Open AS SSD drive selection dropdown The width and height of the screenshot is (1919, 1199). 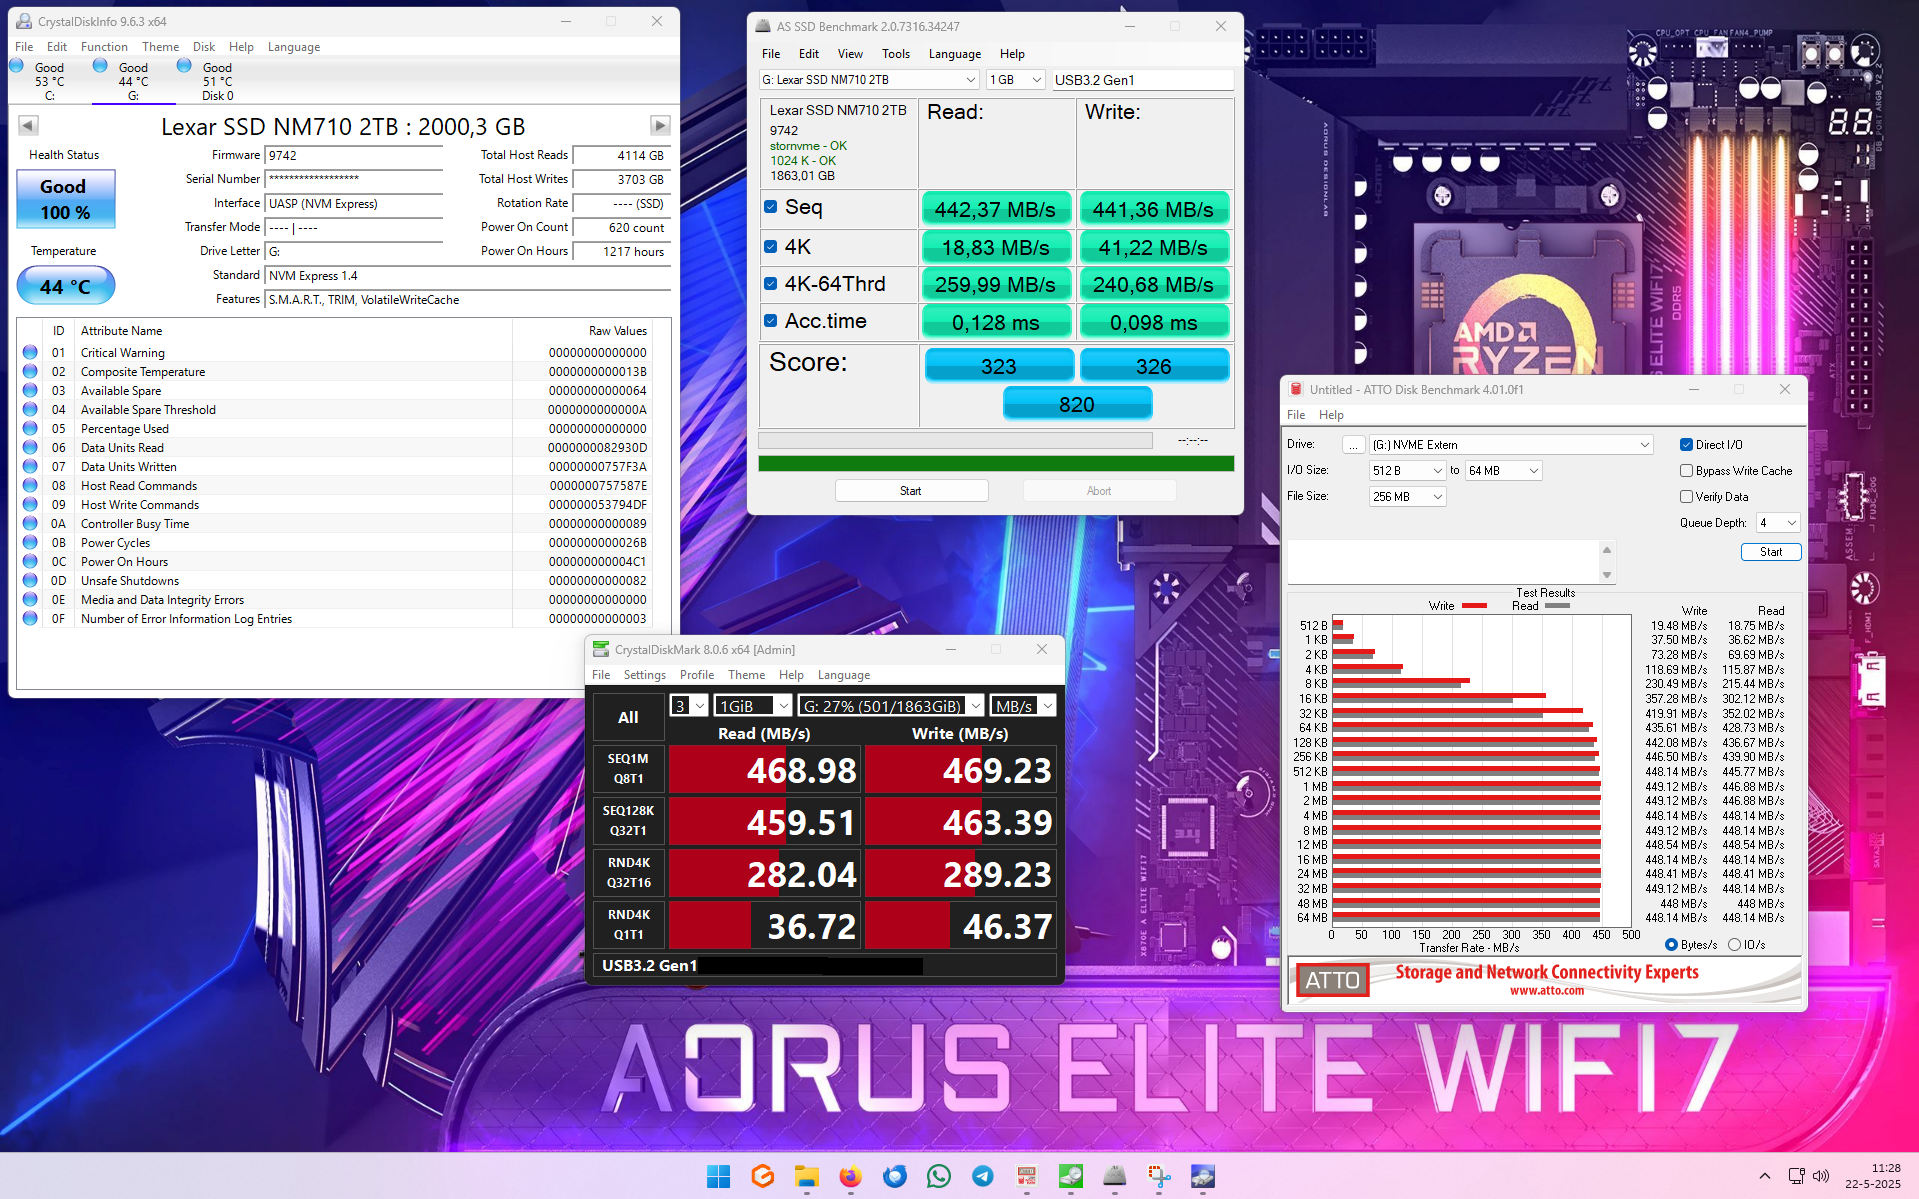(x=869, y=80)
